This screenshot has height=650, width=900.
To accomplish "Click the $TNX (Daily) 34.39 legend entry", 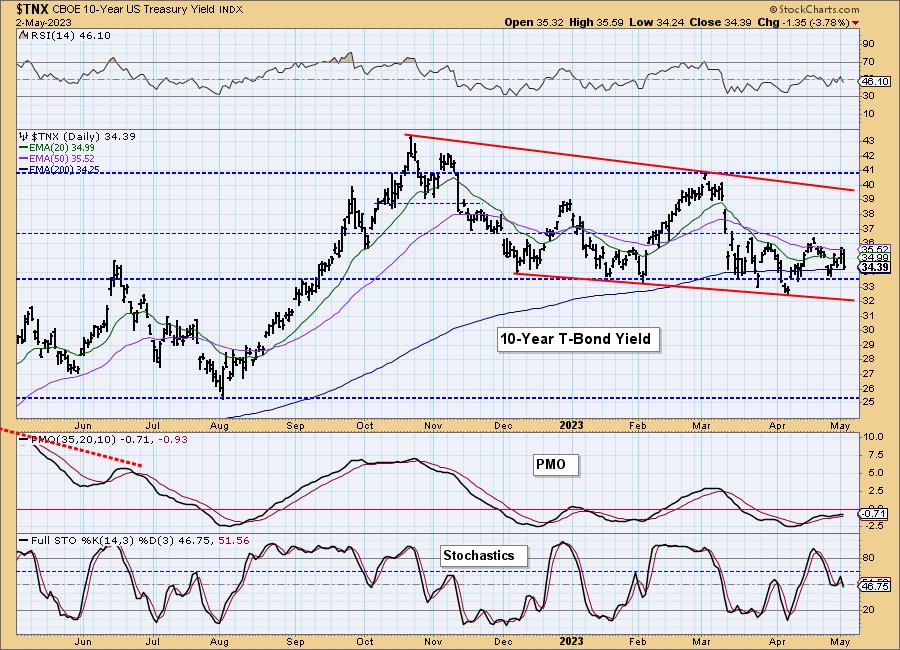I will (x=83, y=136).
